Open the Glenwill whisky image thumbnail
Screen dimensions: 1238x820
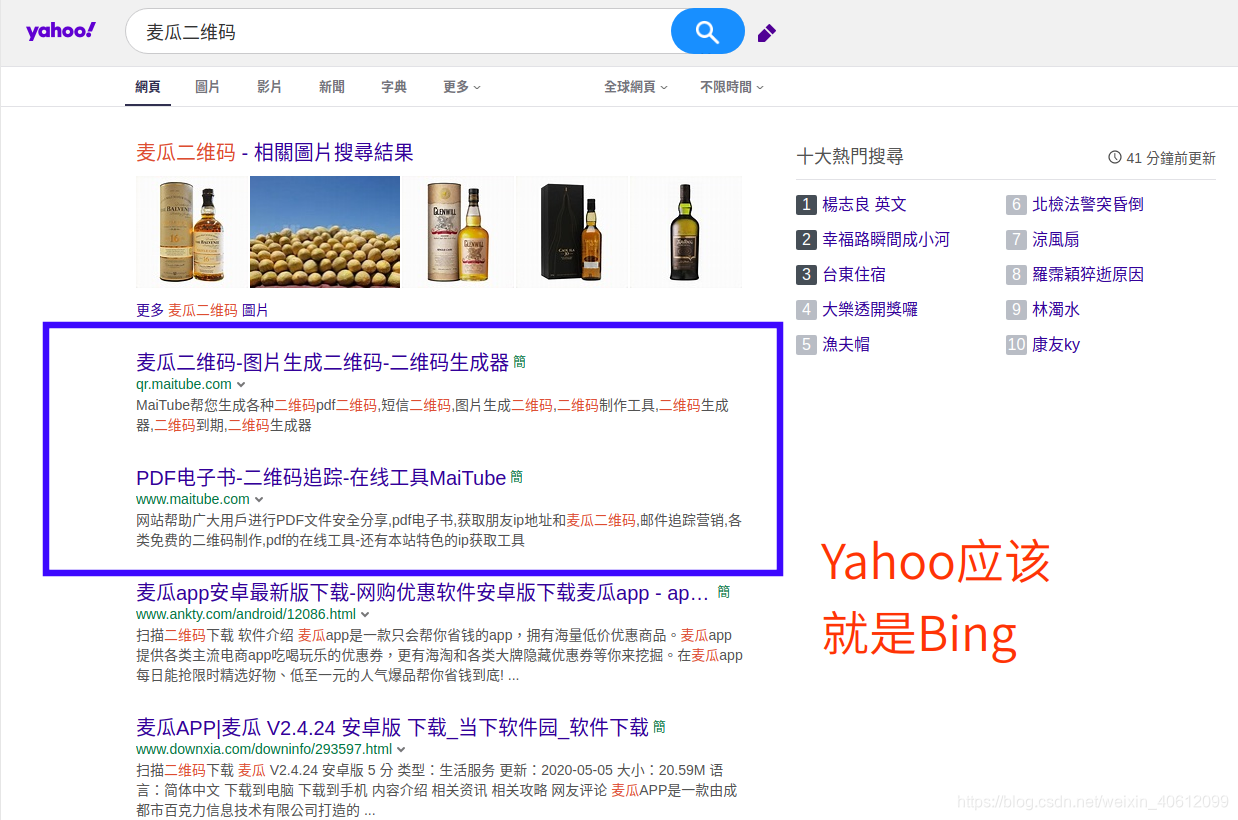458,232
